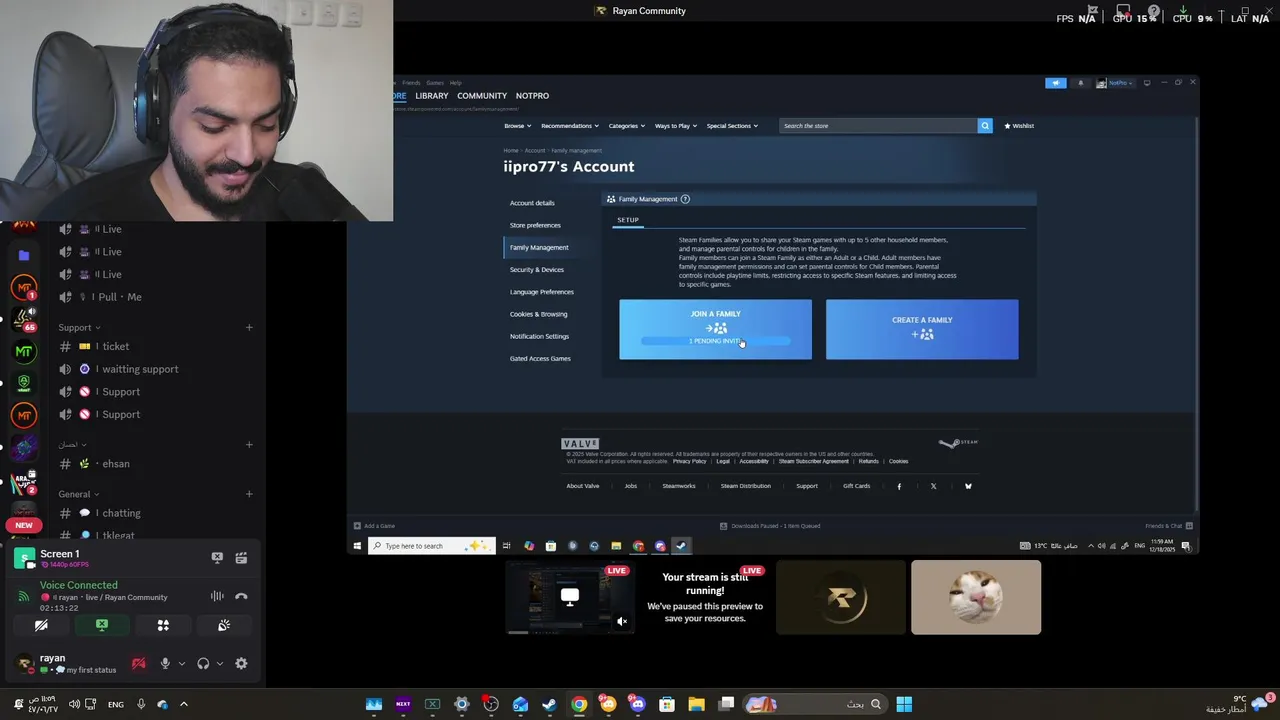
Task: Open Steam Support footer link
Action: pyautogui.click(x=807, y=486)
